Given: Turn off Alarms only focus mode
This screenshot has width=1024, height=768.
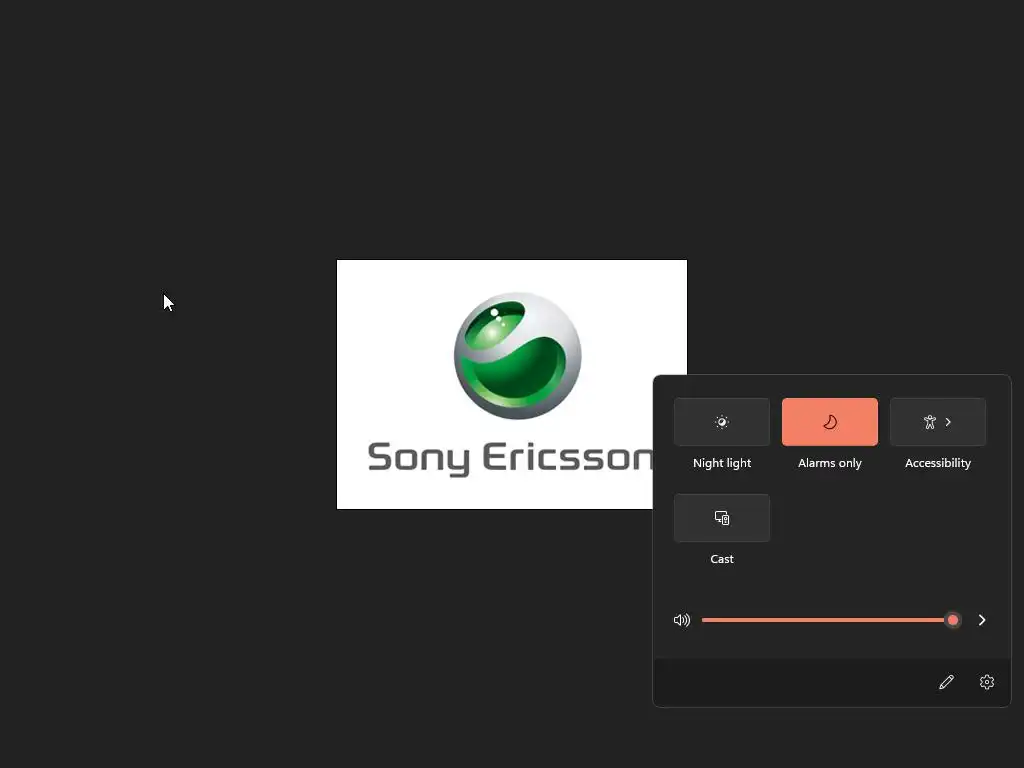Looking at the screenshot, I should [x=829, y=422].
